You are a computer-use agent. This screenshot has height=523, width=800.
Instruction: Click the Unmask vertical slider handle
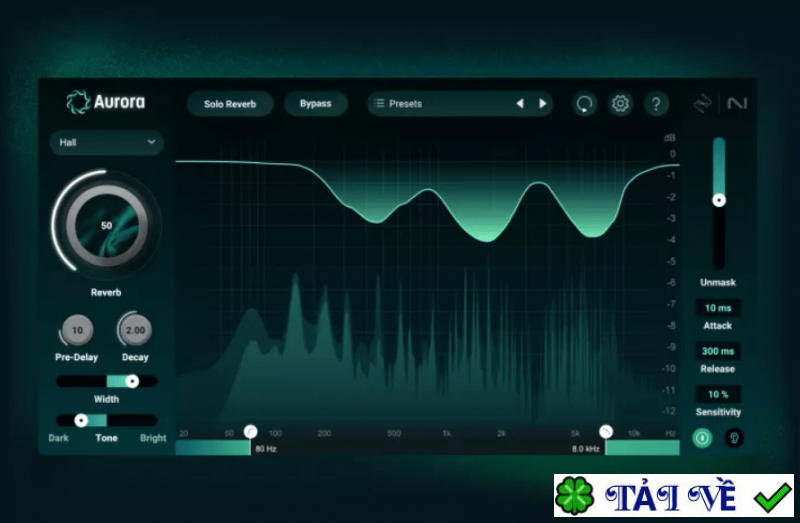719,200
